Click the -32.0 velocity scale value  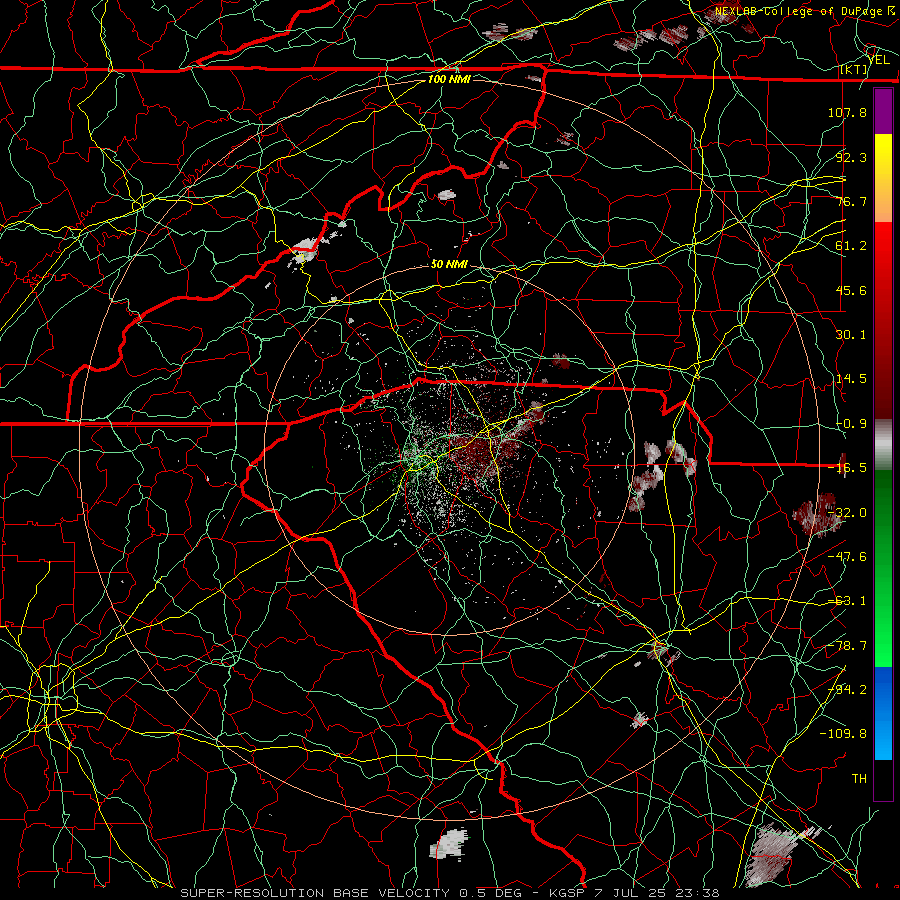(x=847, y=513)
